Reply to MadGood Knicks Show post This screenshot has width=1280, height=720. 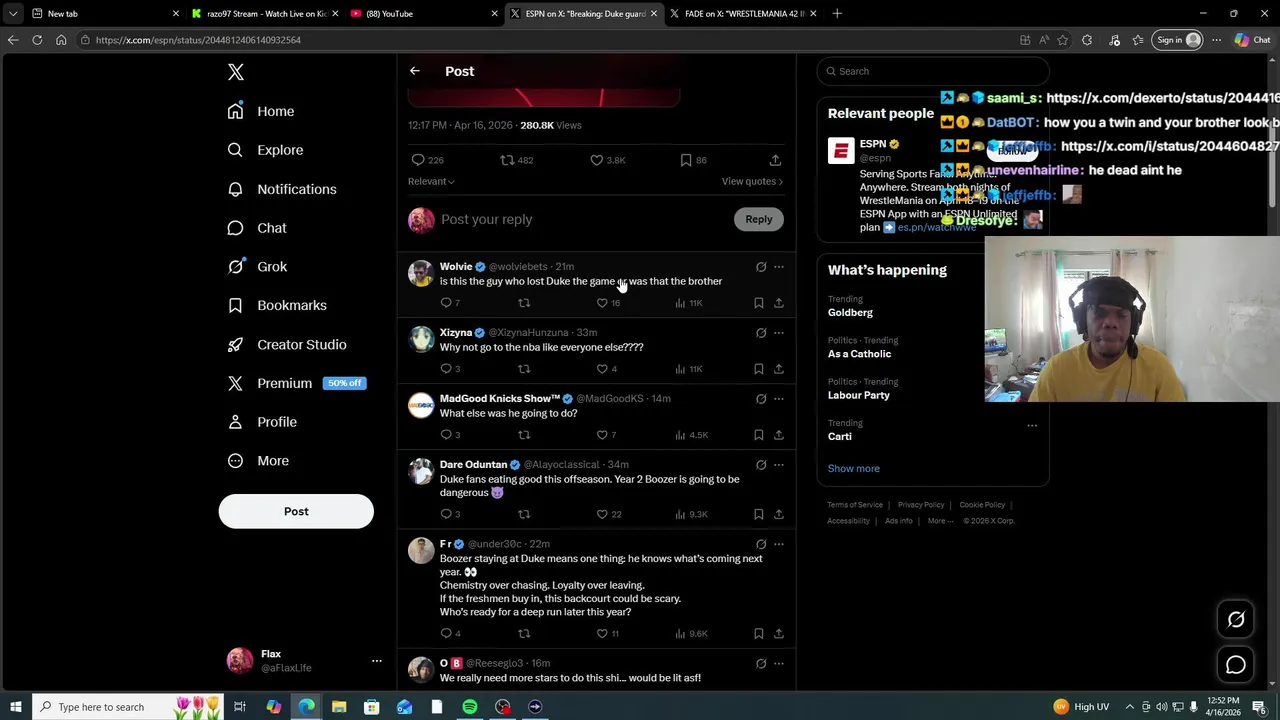446,435
